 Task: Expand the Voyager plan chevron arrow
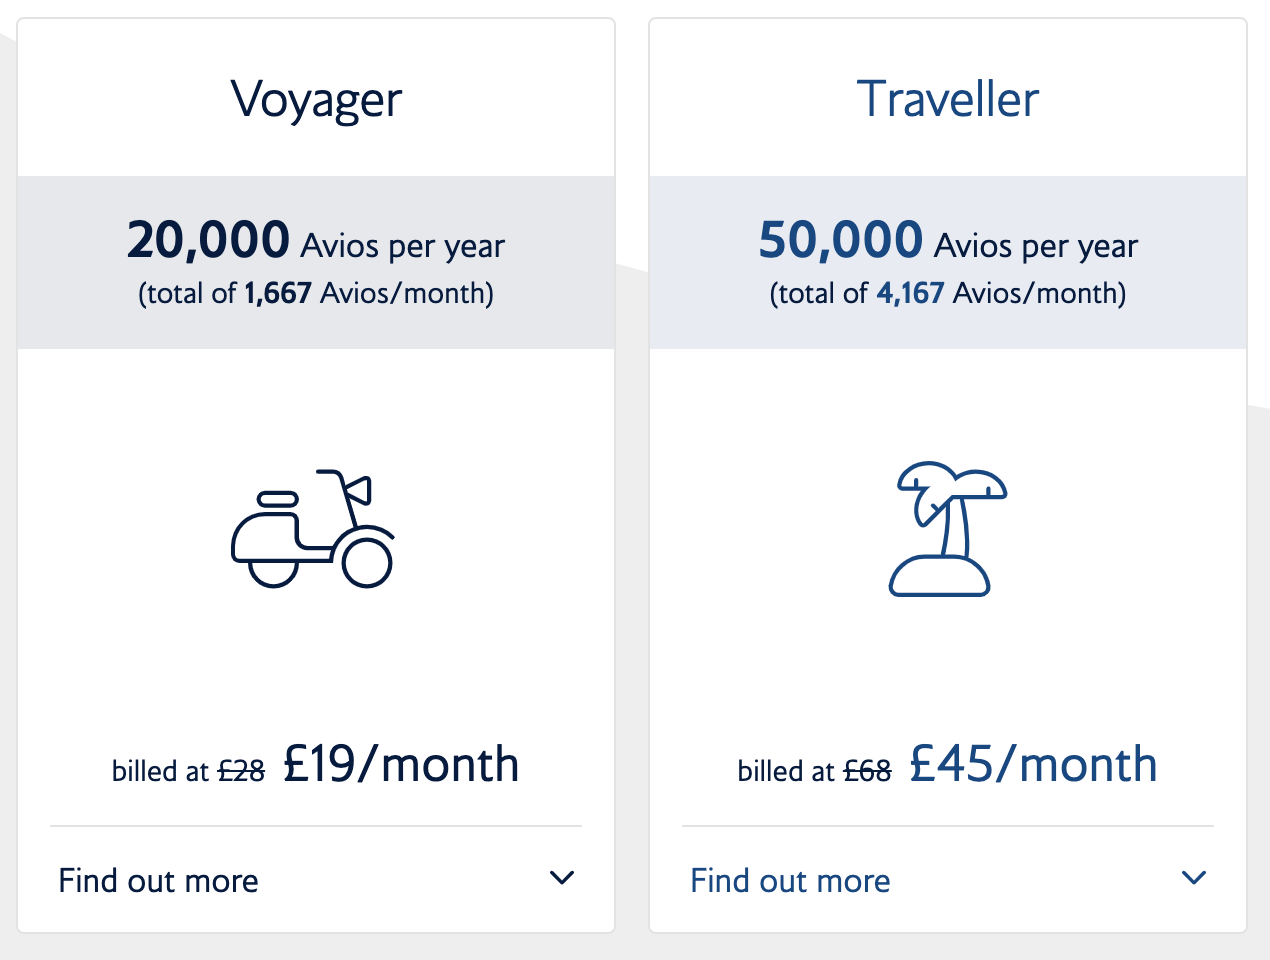point(562,878)
